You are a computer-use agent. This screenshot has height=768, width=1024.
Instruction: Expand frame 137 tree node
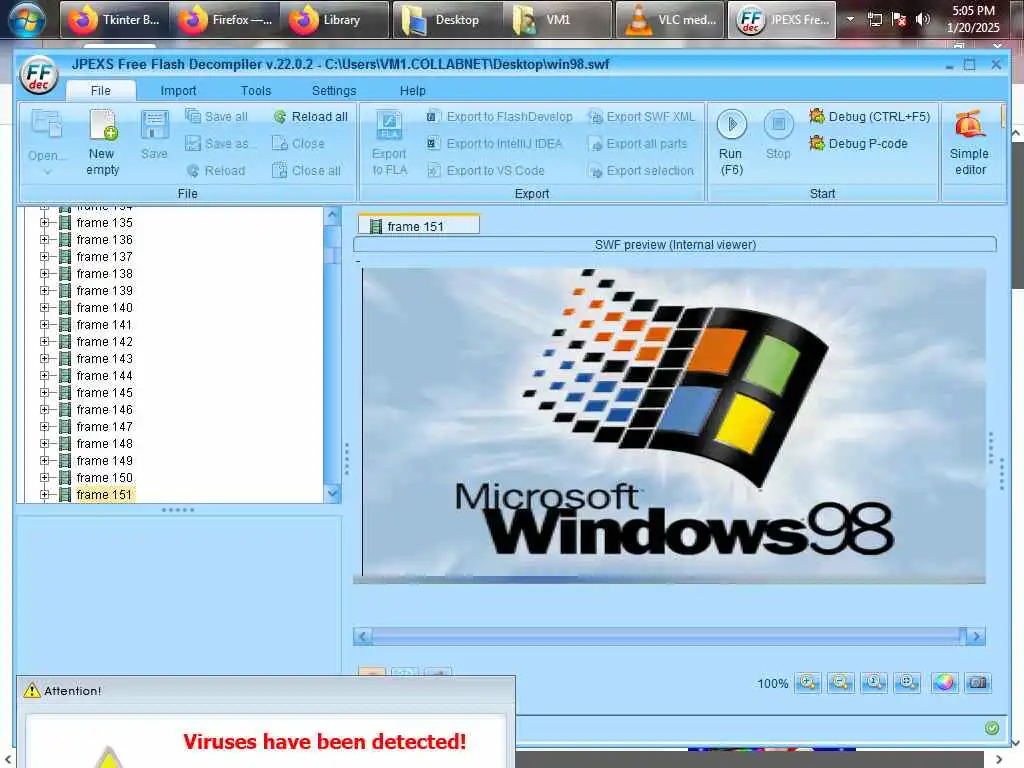point(44,257)
